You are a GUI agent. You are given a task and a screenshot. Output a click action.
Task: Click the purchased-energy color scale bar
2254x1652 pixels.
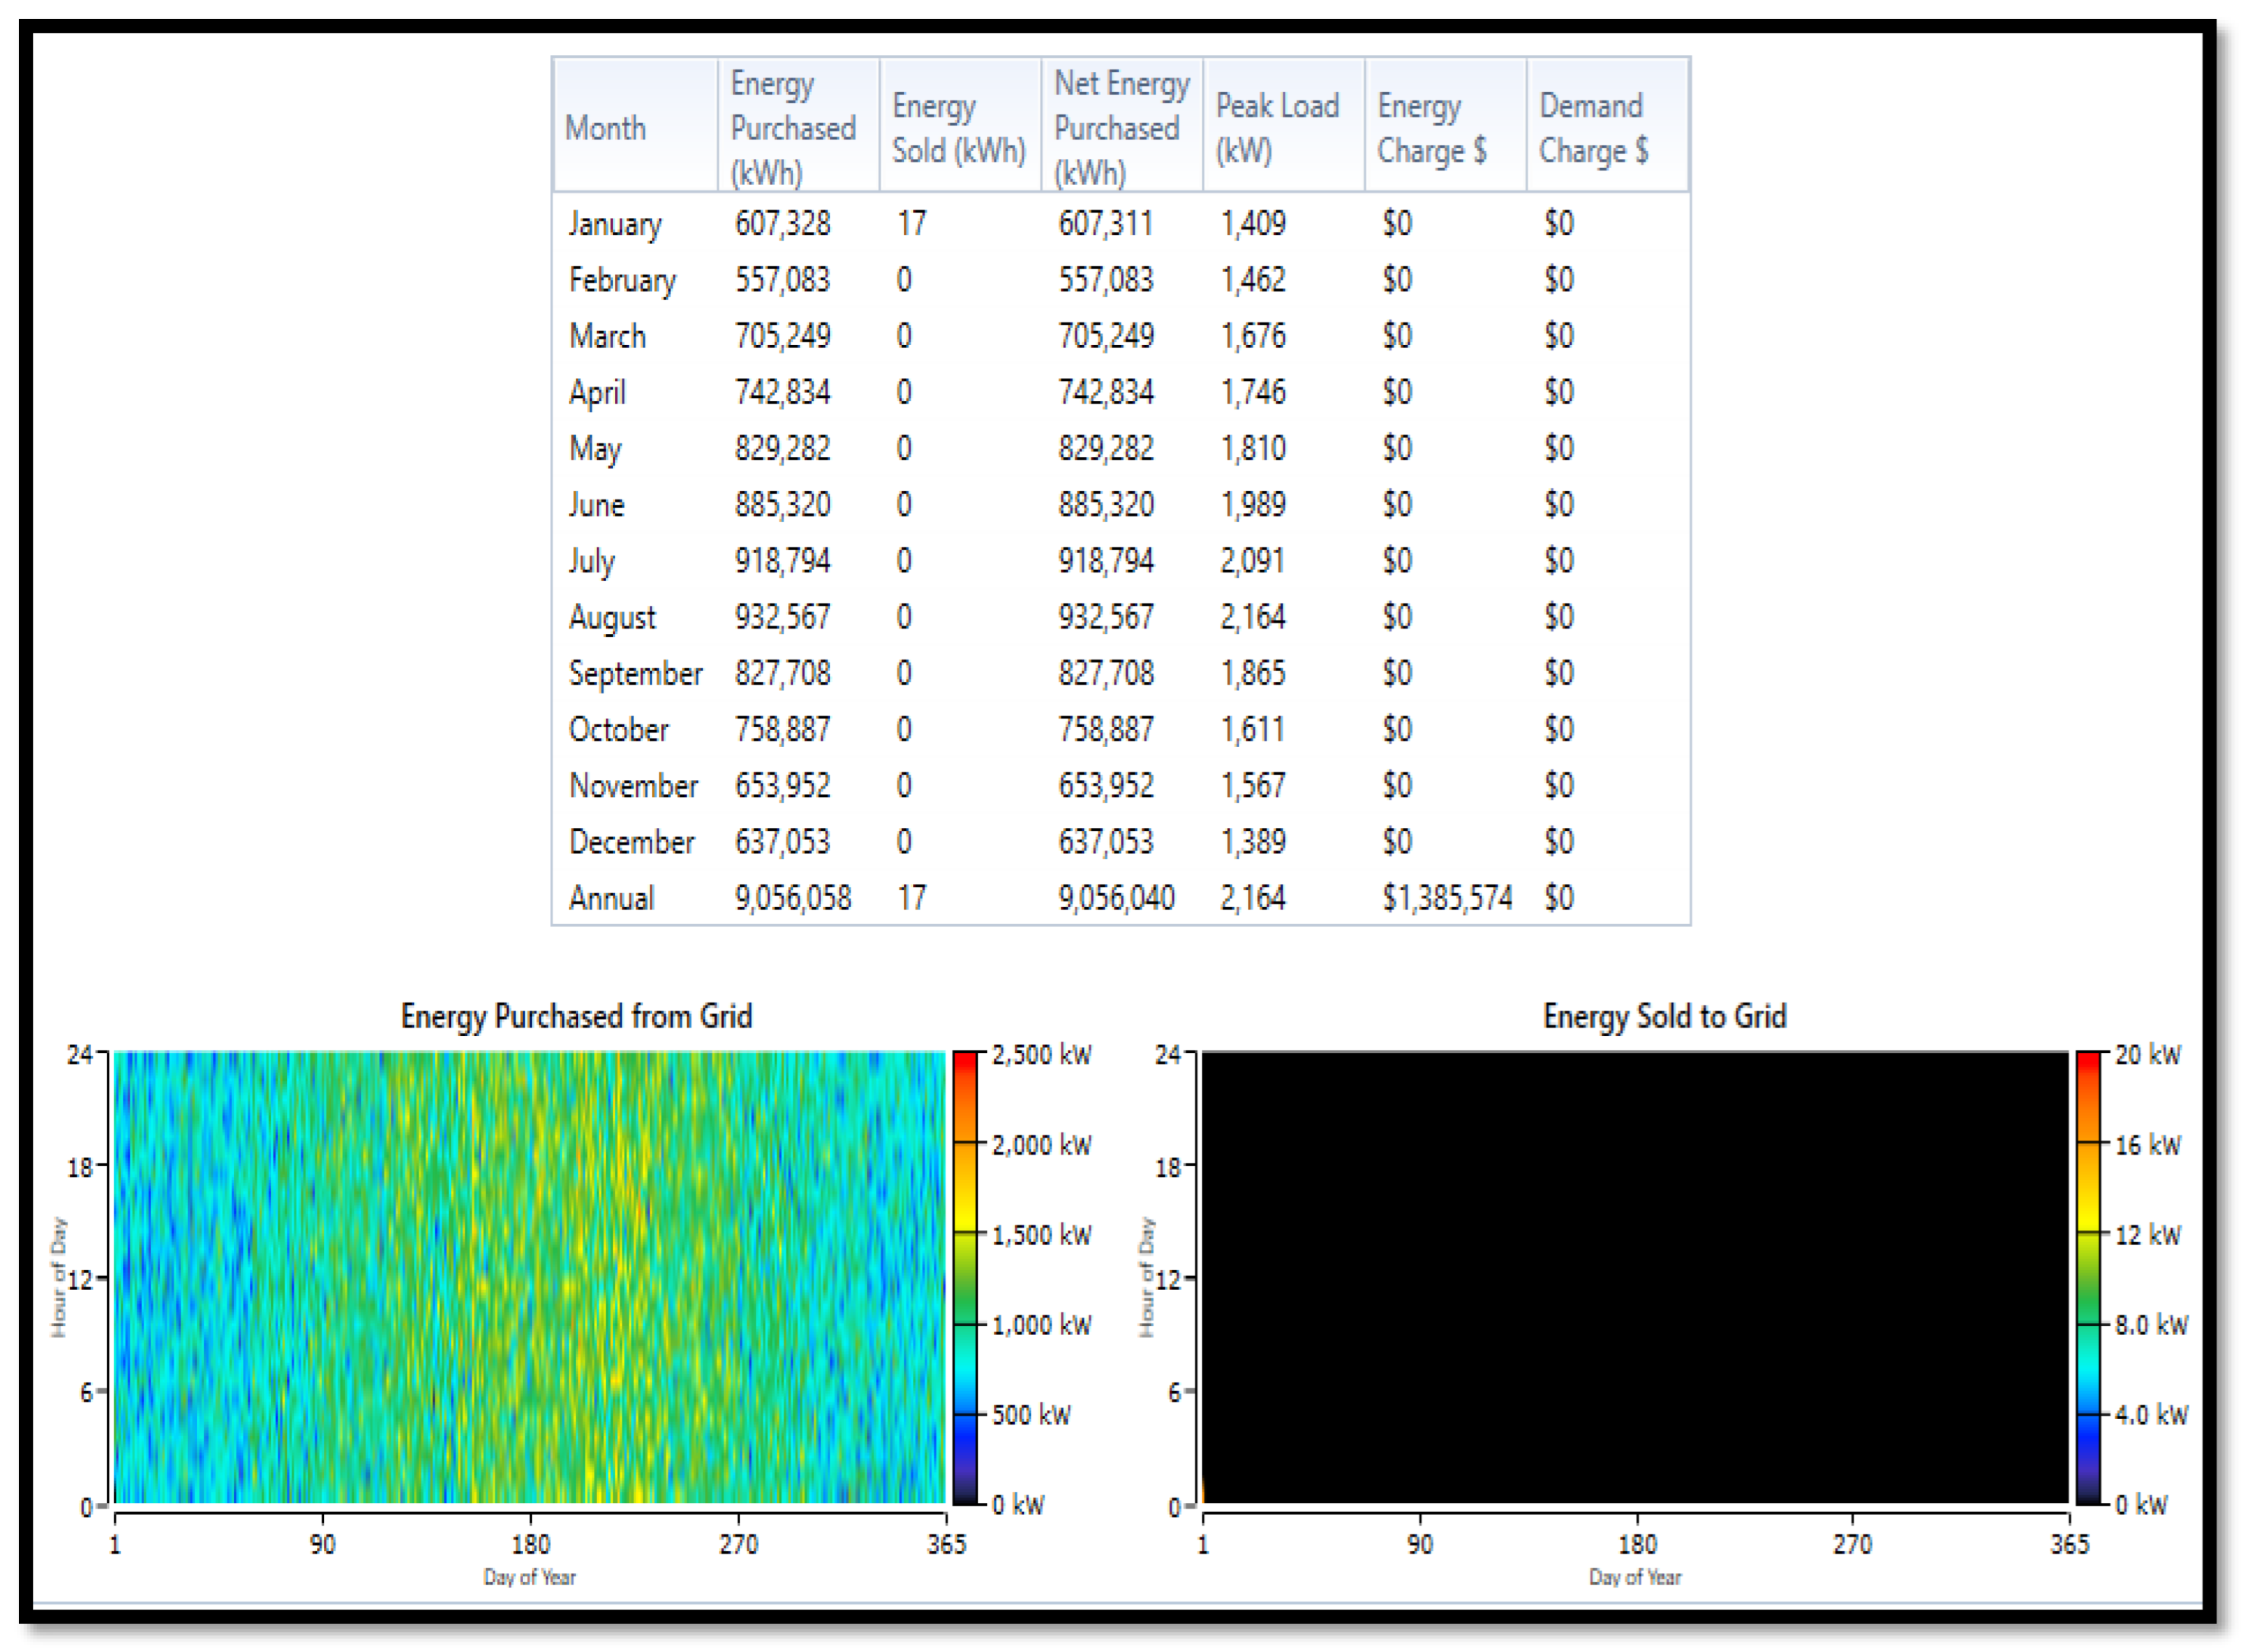[964, 1277]
